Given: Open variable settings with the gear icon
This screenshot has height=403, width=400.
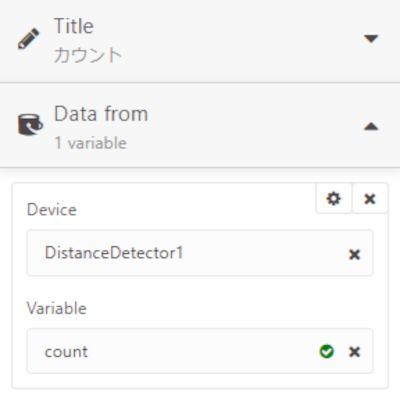Looking at the screenshot, I should click(333, 199).
